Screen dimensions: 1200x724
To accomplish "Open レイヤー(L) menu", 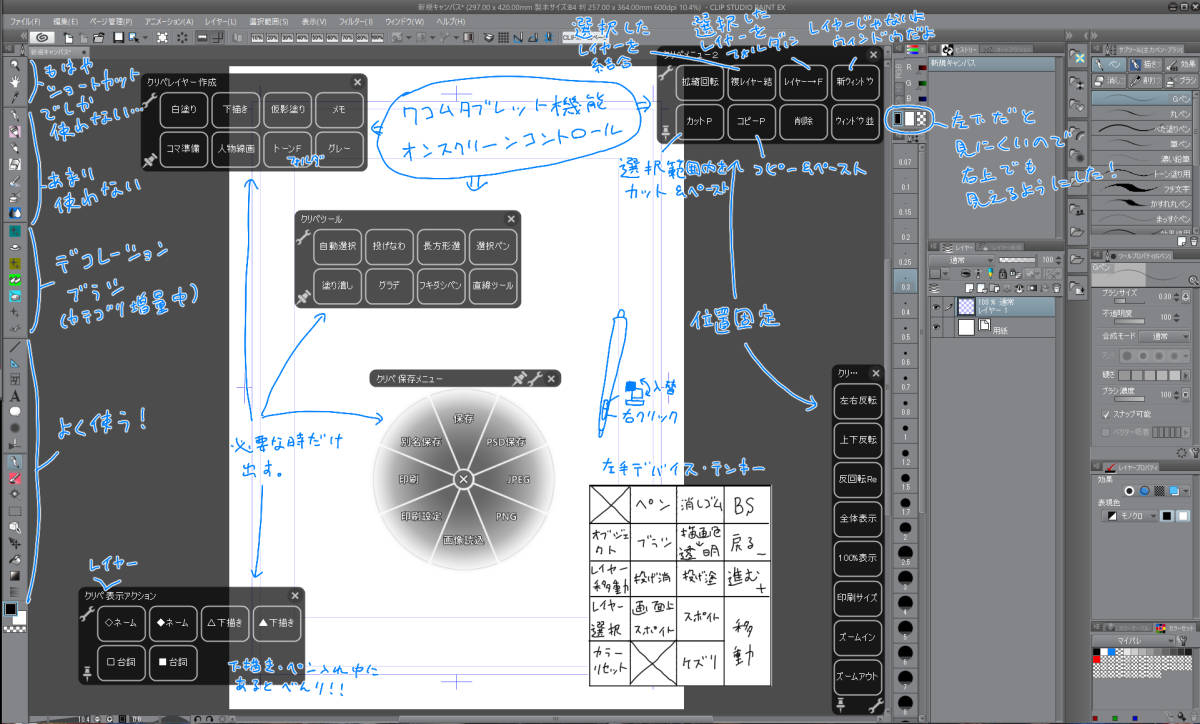I will (x=219, y=20).
